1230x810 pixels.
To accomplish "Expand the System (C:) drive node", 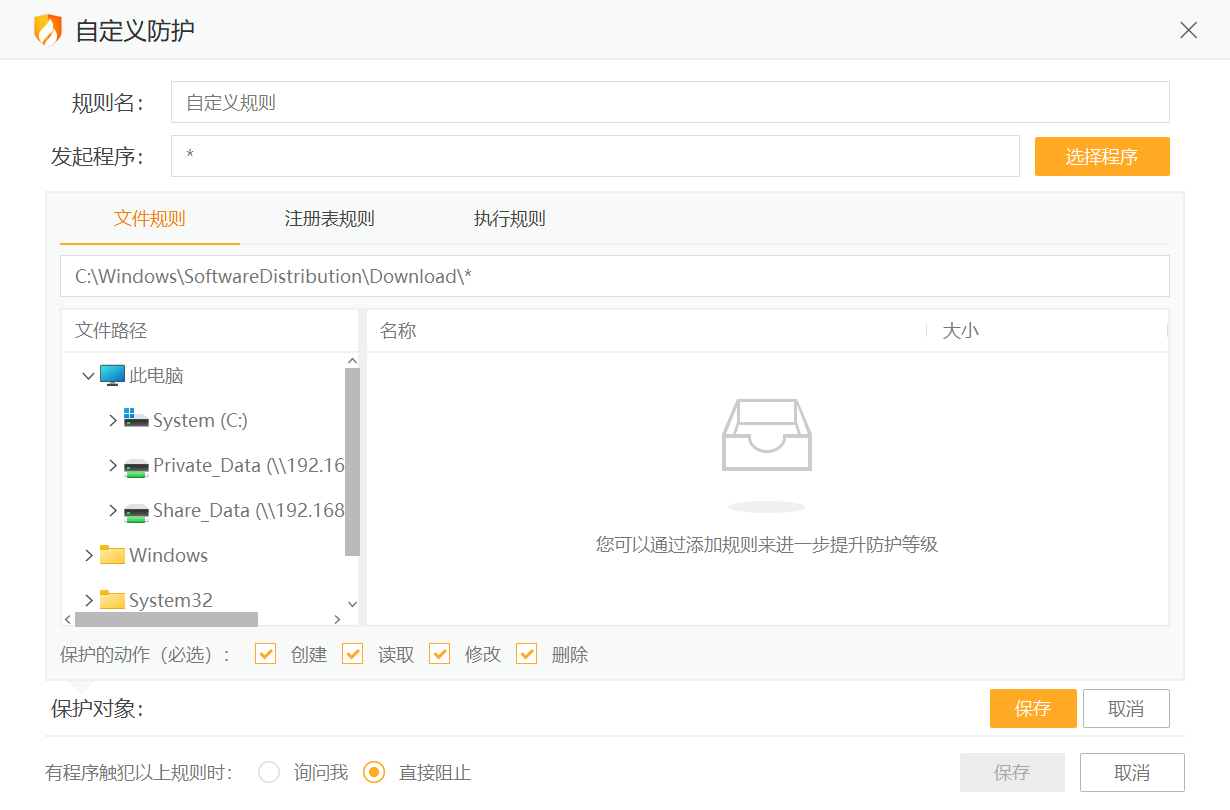I will tap(112, 421).
